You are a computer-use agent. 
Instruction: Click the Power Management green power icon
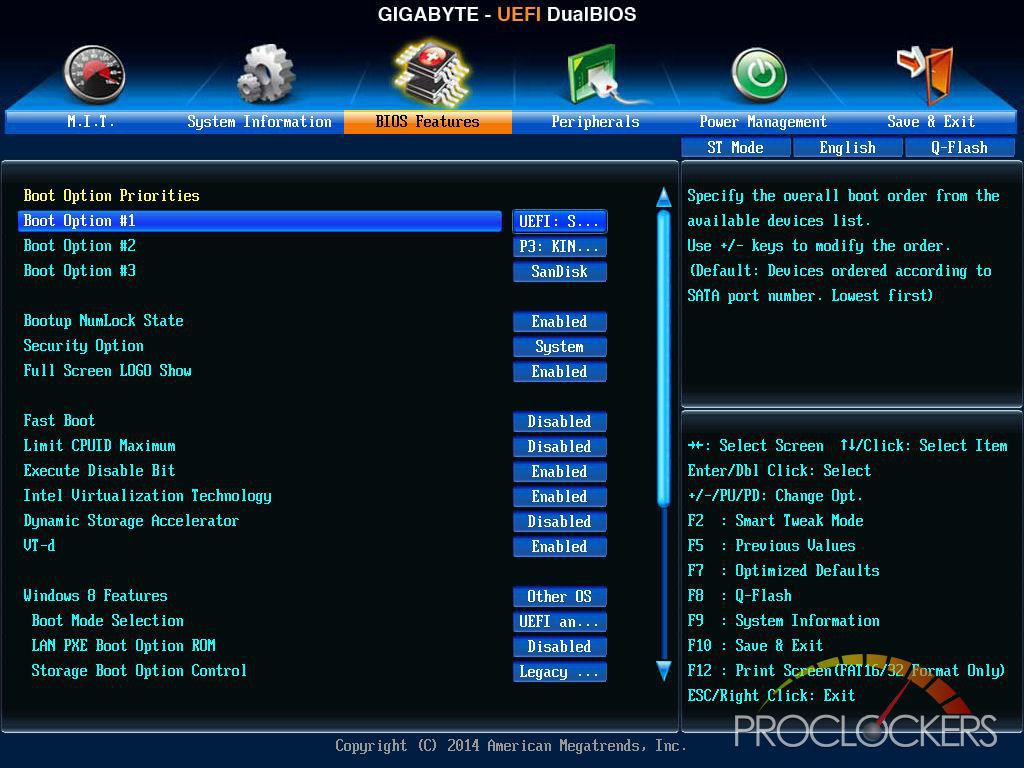[760, 74]
